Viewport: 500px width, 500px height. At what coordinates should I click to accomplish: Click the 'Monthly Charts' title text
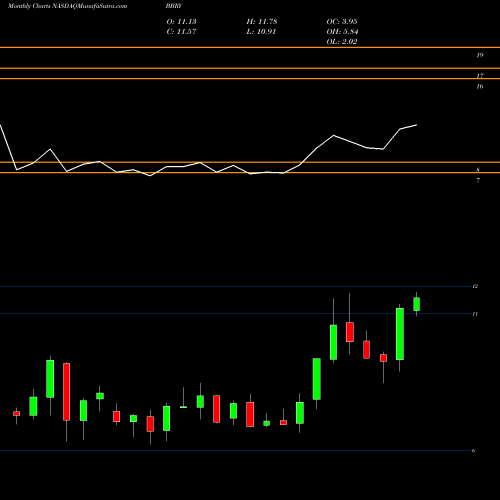click(x=29, y=6)
